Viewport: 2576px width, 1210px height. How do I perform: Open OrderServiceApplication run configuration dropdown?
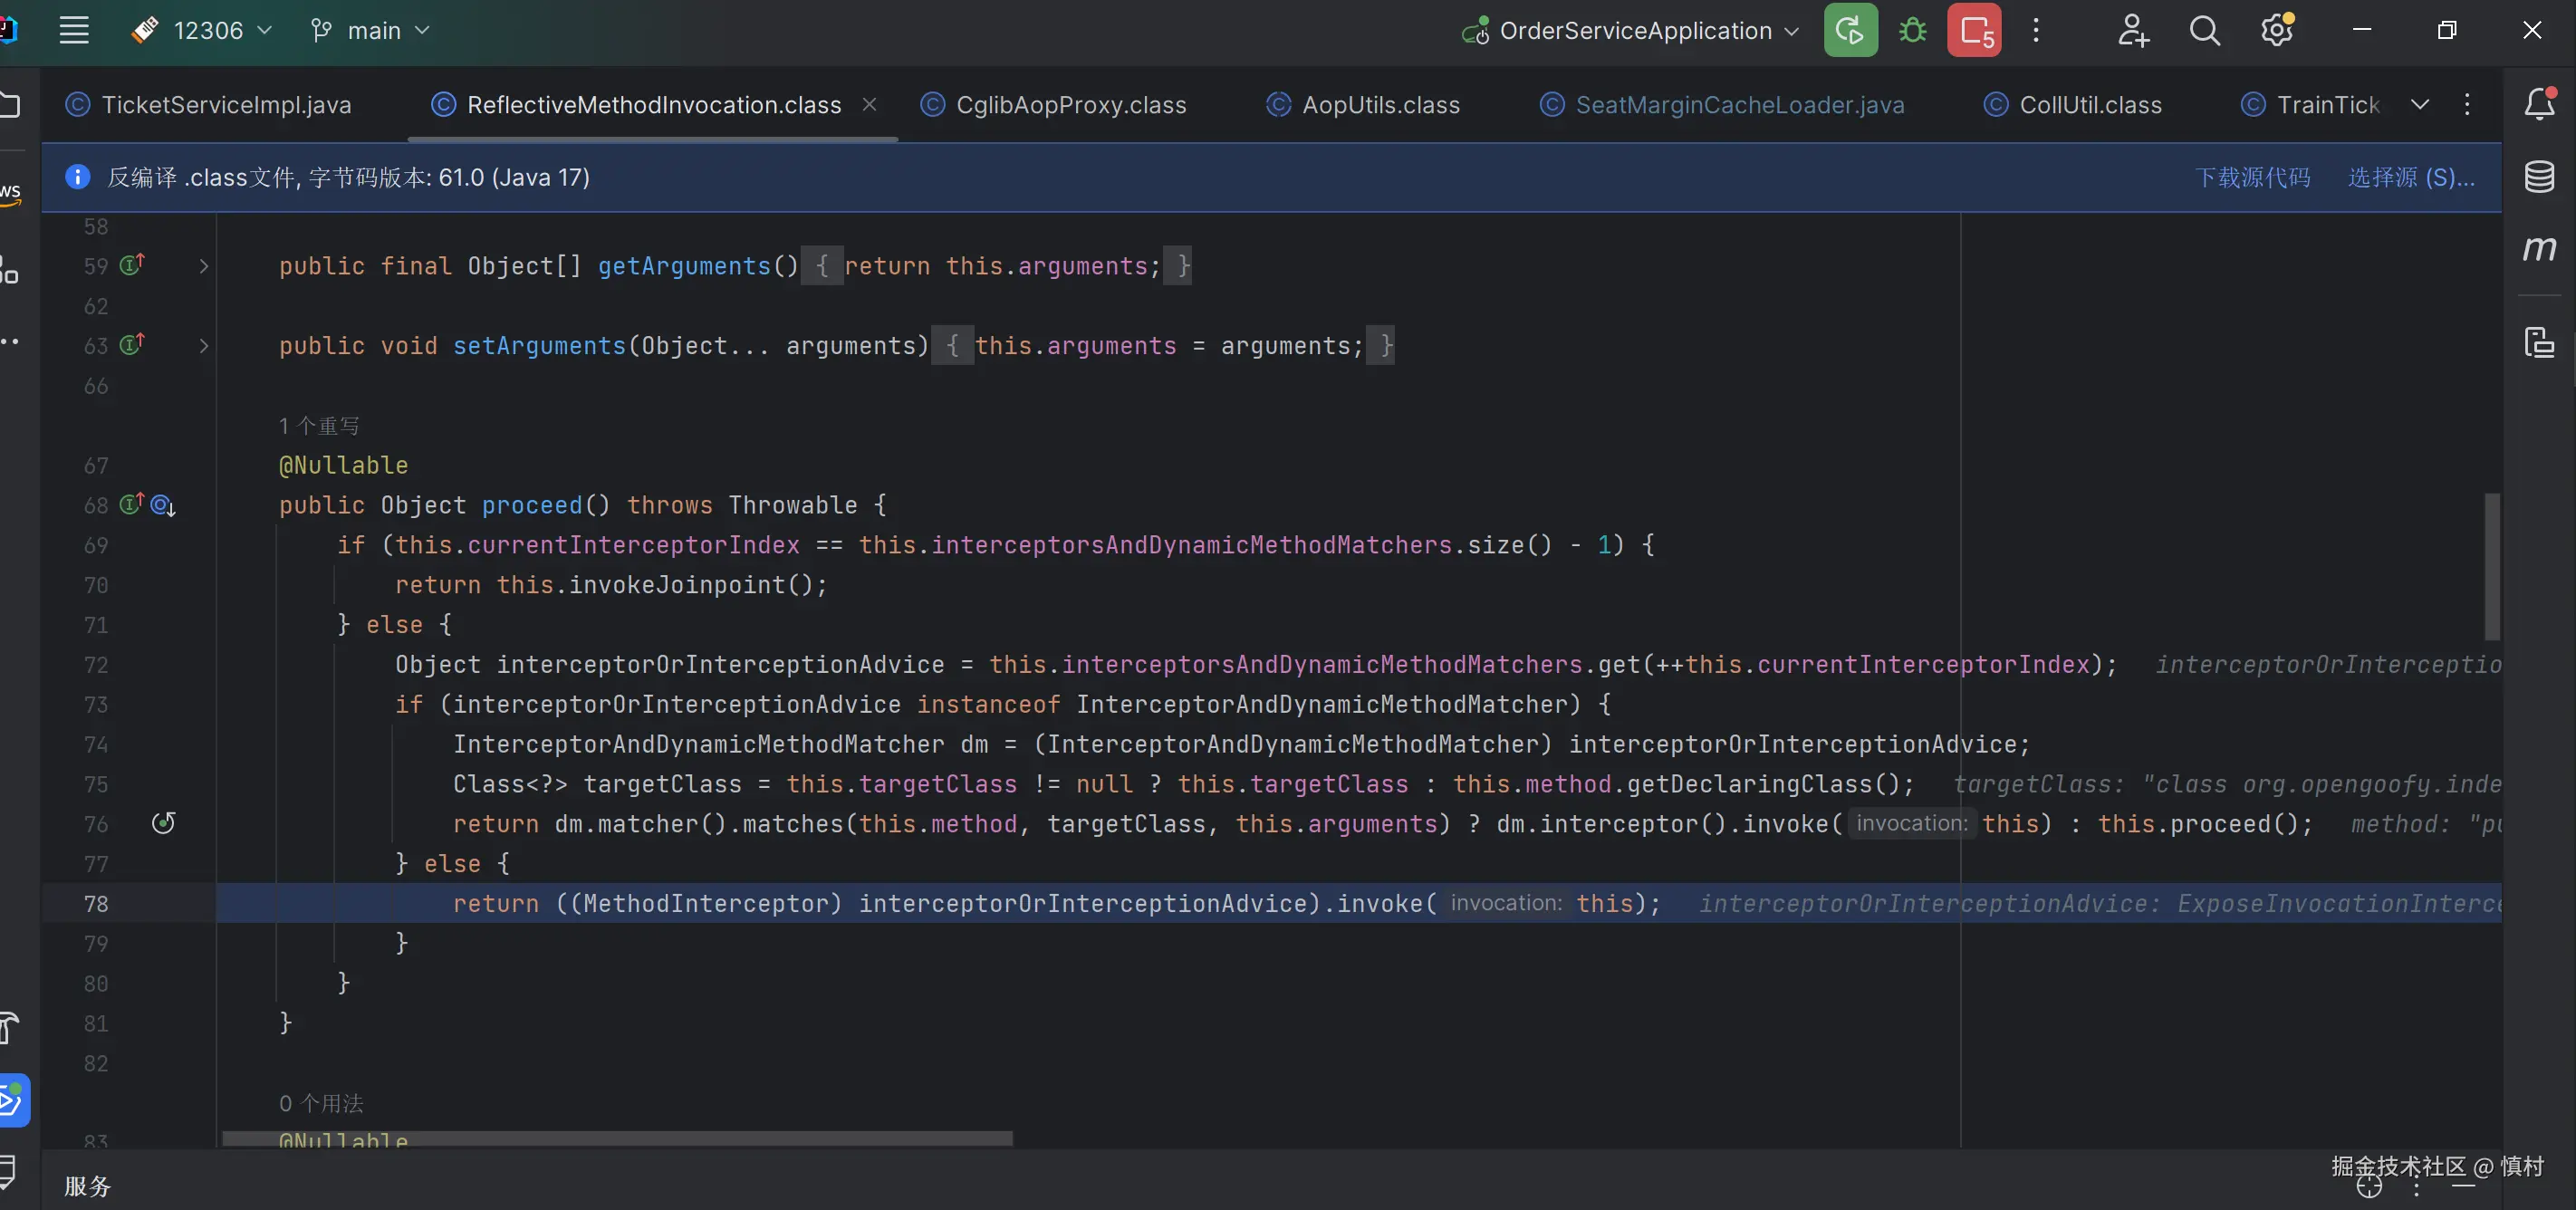coord(1635,31)
